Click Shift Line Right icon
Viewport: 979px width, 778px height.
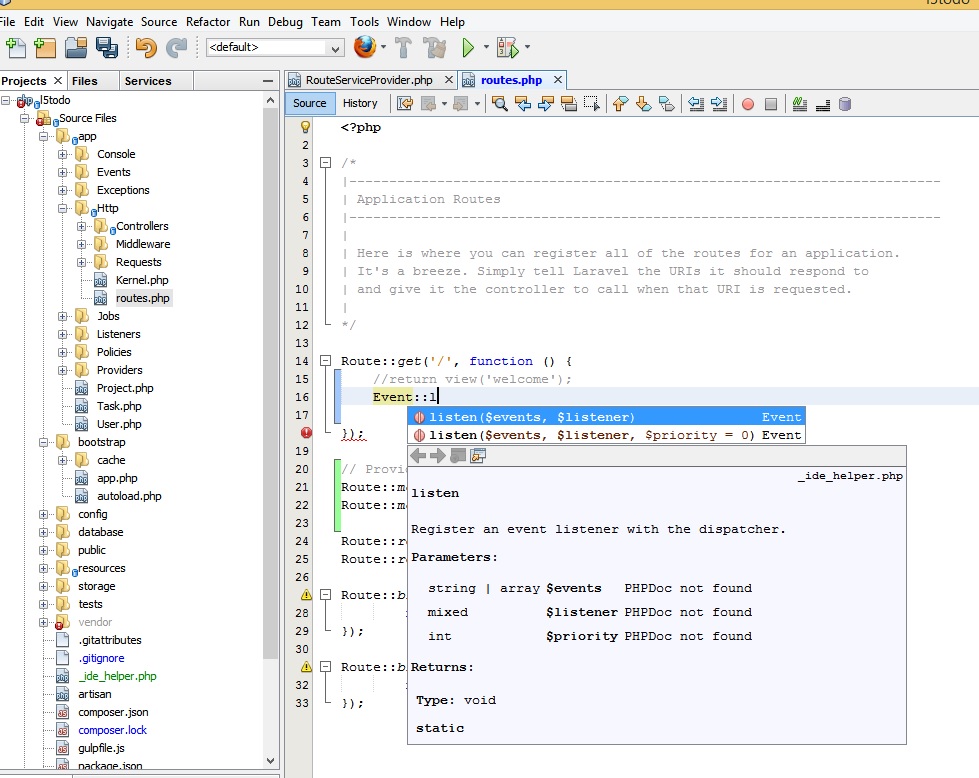[719, 104]
